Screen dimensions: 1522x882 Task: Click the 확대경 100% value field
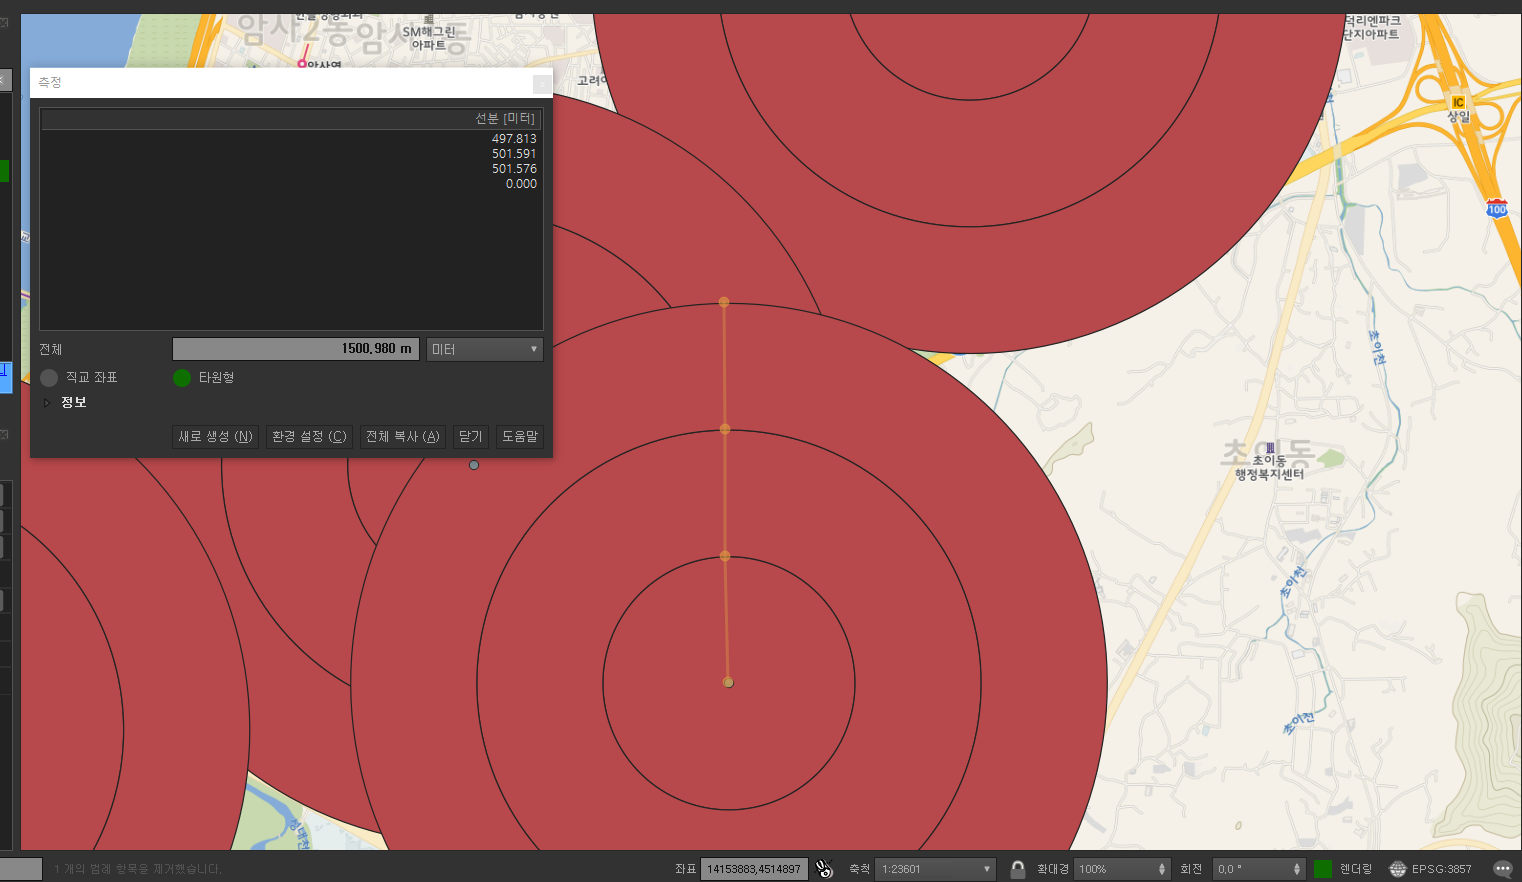1115,869
